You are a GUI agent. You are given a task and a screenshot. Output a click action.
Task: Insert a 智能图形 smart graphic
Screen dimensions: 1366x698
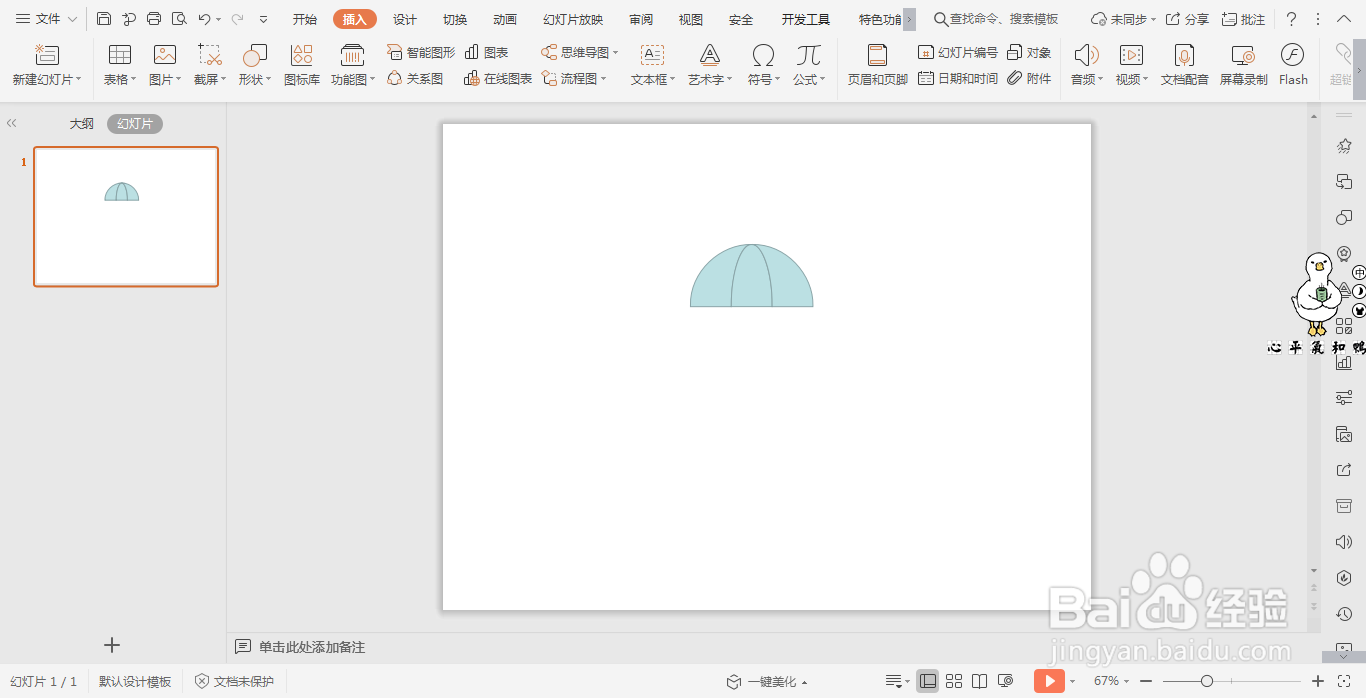[x=421, y=52]
